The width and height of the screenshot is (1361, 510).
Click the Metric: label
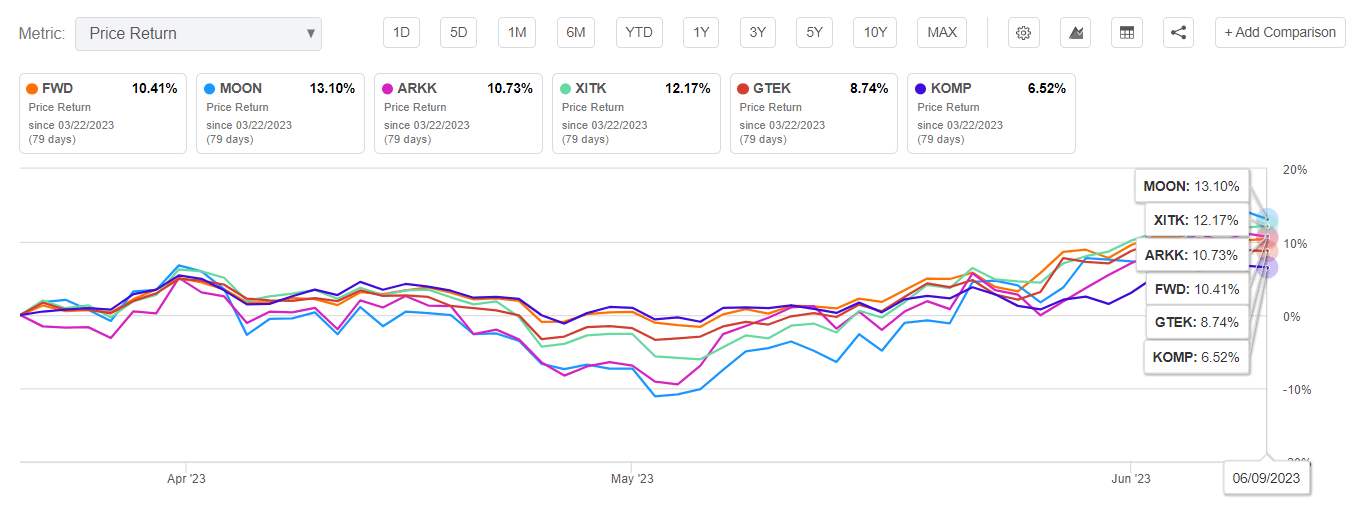point(42,33)
